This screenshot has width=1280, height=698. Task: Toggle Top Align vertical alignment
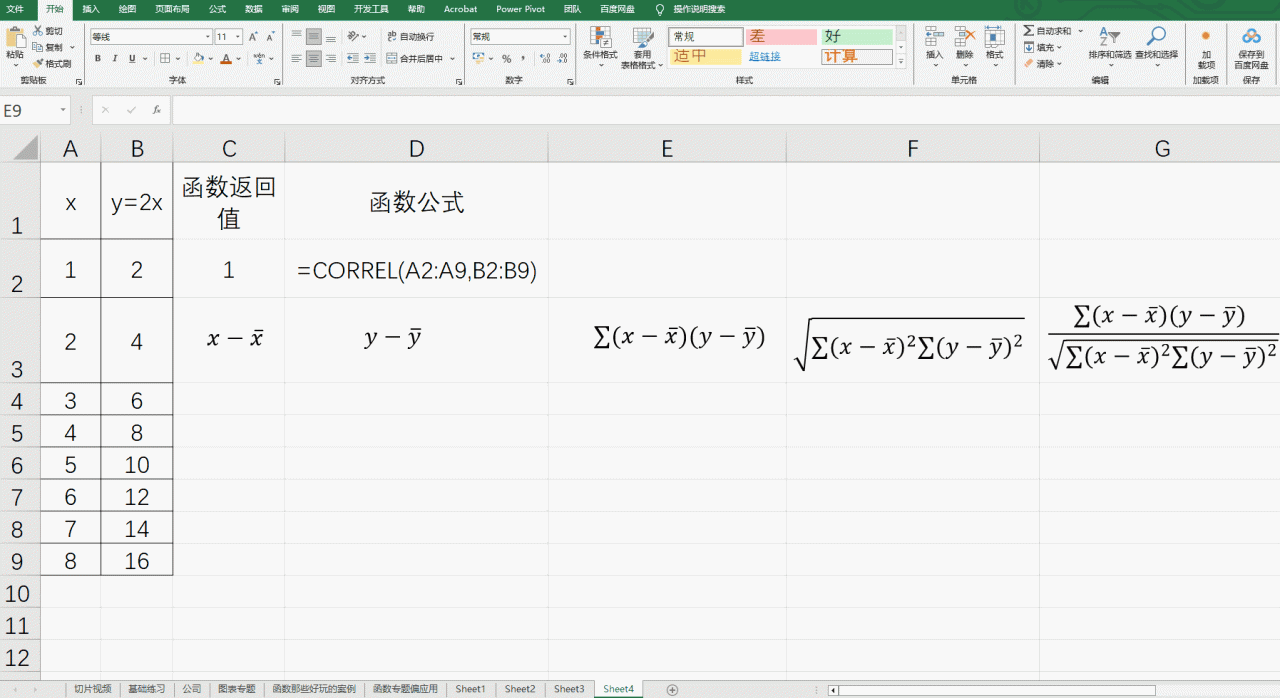(x=296, y=36)
